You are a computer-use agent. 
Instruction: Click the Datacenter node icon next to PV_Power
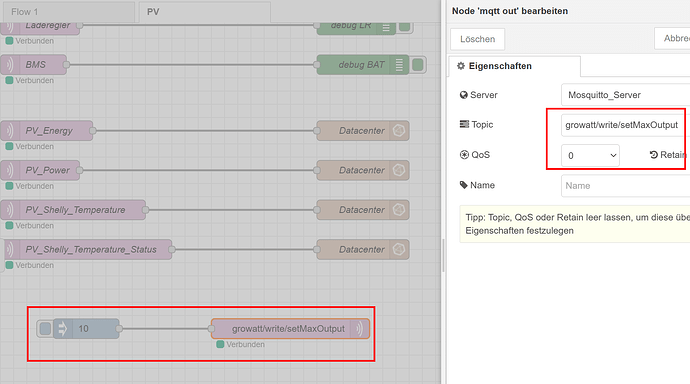(x=399, y=170)
